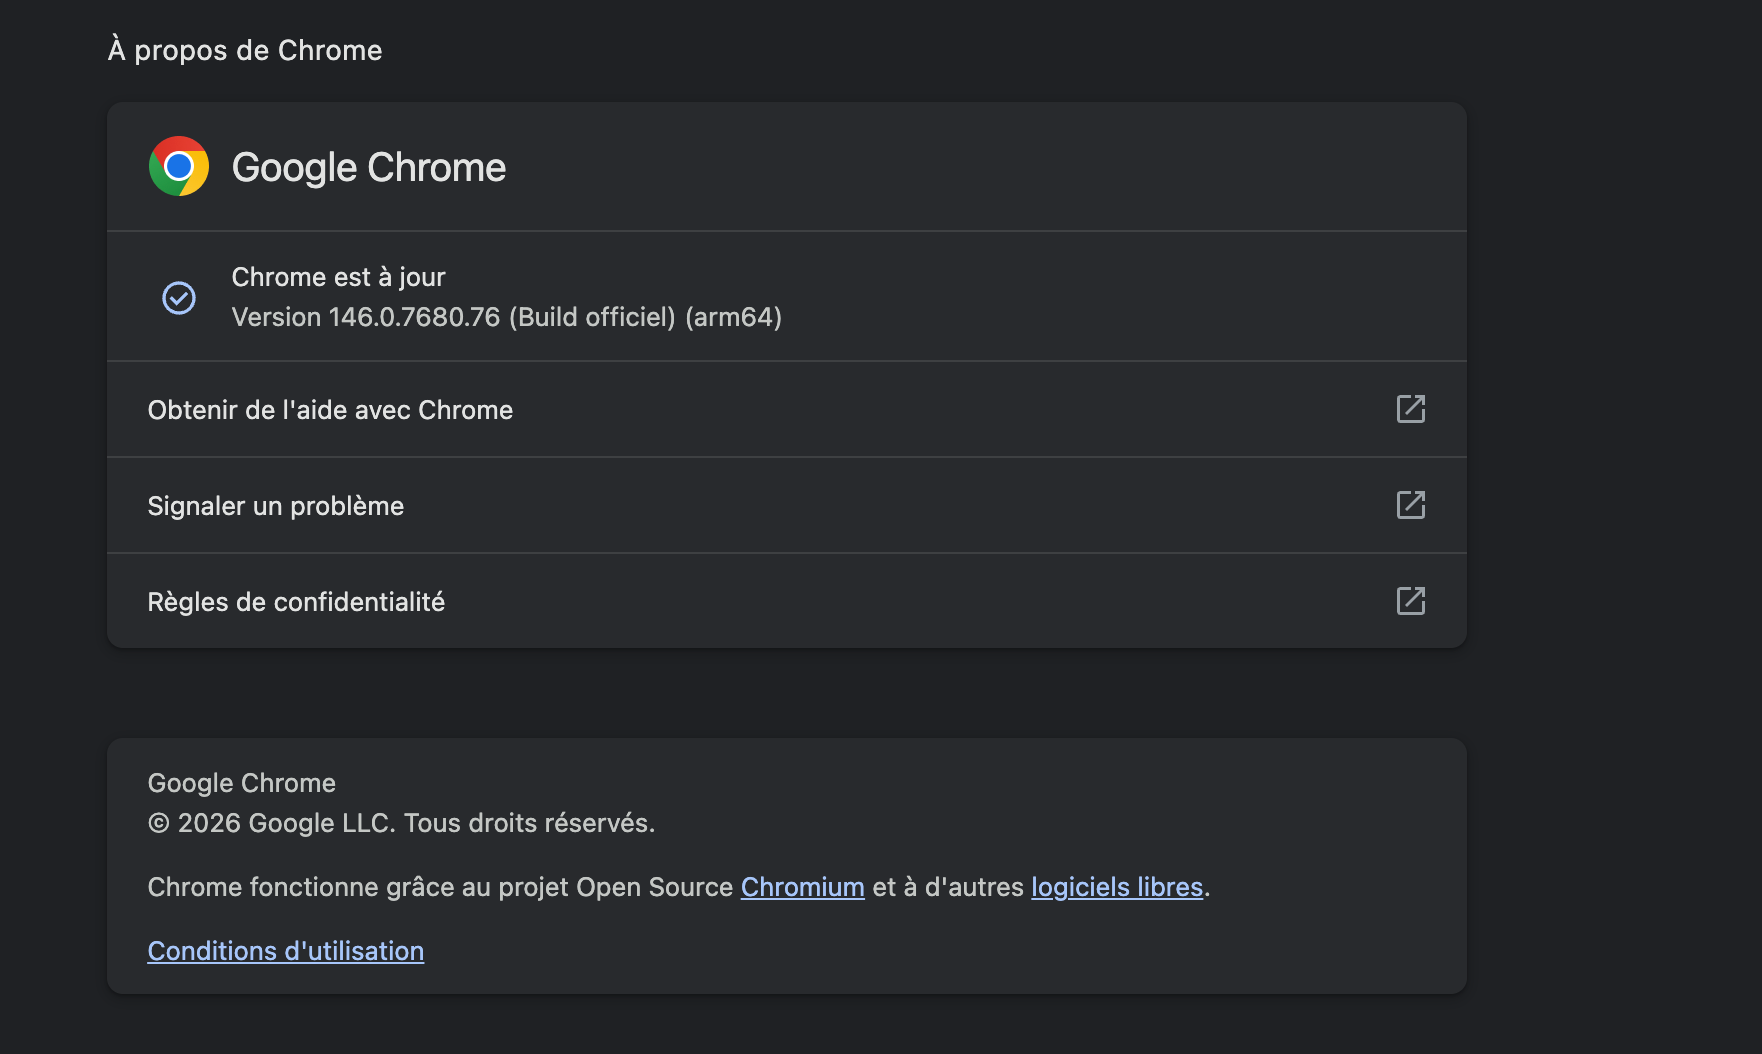Open the Chromium project link

[x=802, y=887]
